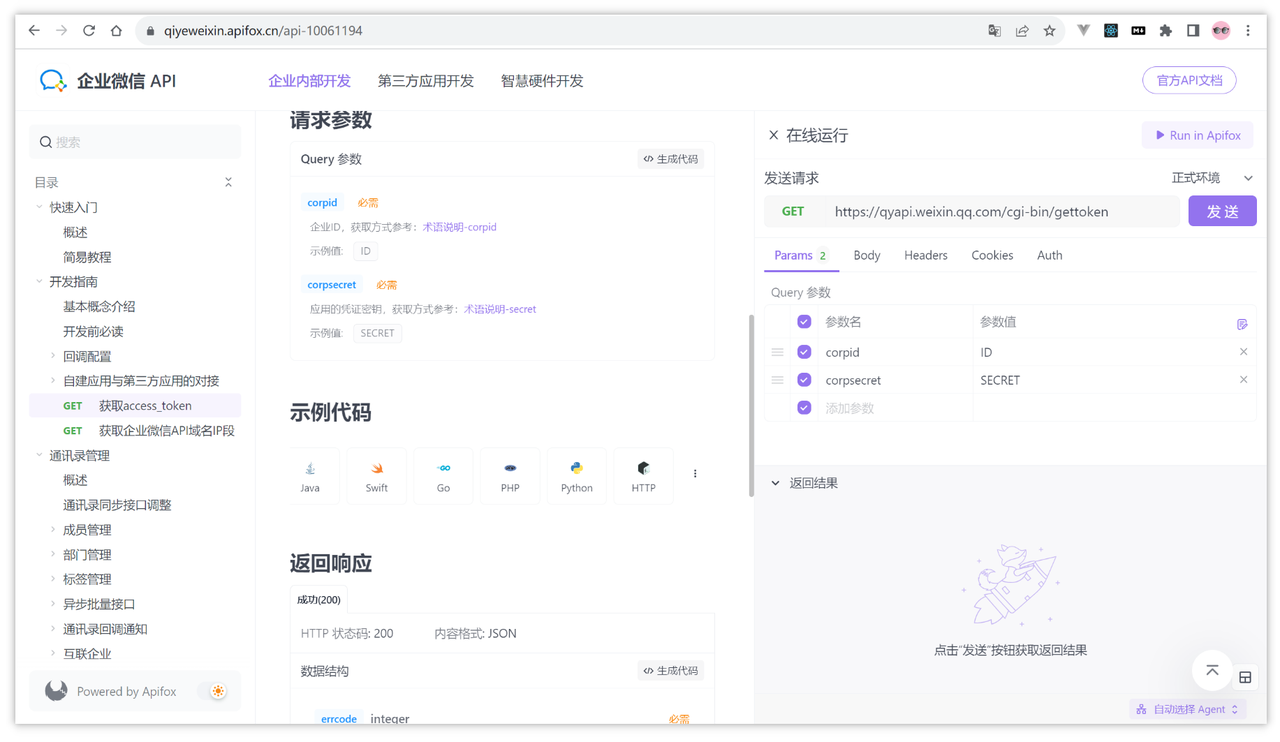Select the Go code sample icon
Screen dimensions: 1280x742
pyautogui.click(x=443, y=476)
